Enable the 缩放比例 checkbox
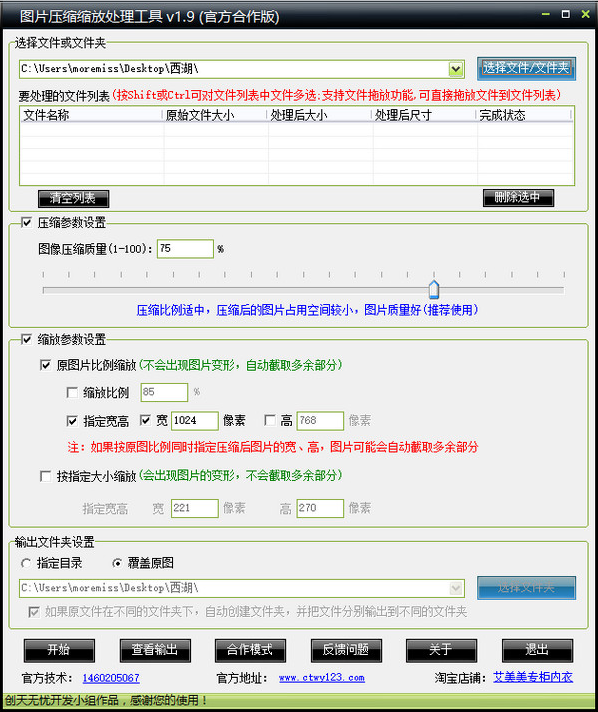 click(72, 392)
